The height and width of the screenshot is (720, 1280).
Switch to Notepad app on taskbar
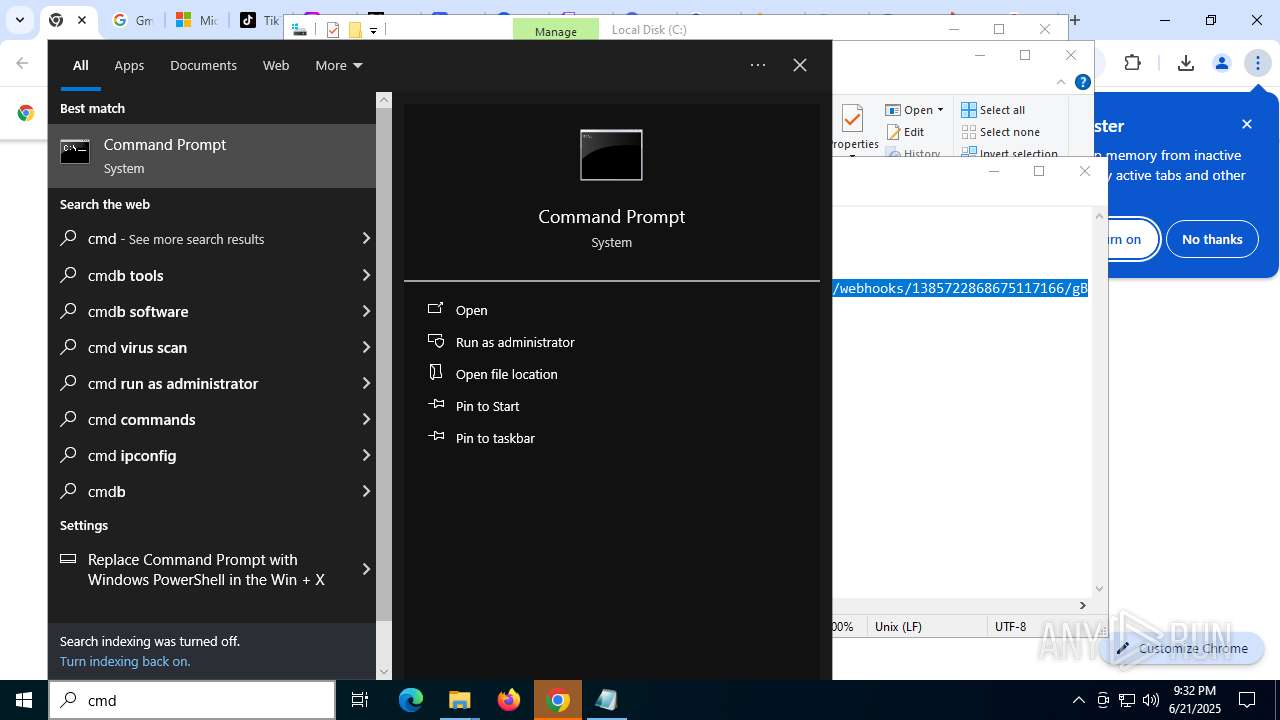click(607, 700)
